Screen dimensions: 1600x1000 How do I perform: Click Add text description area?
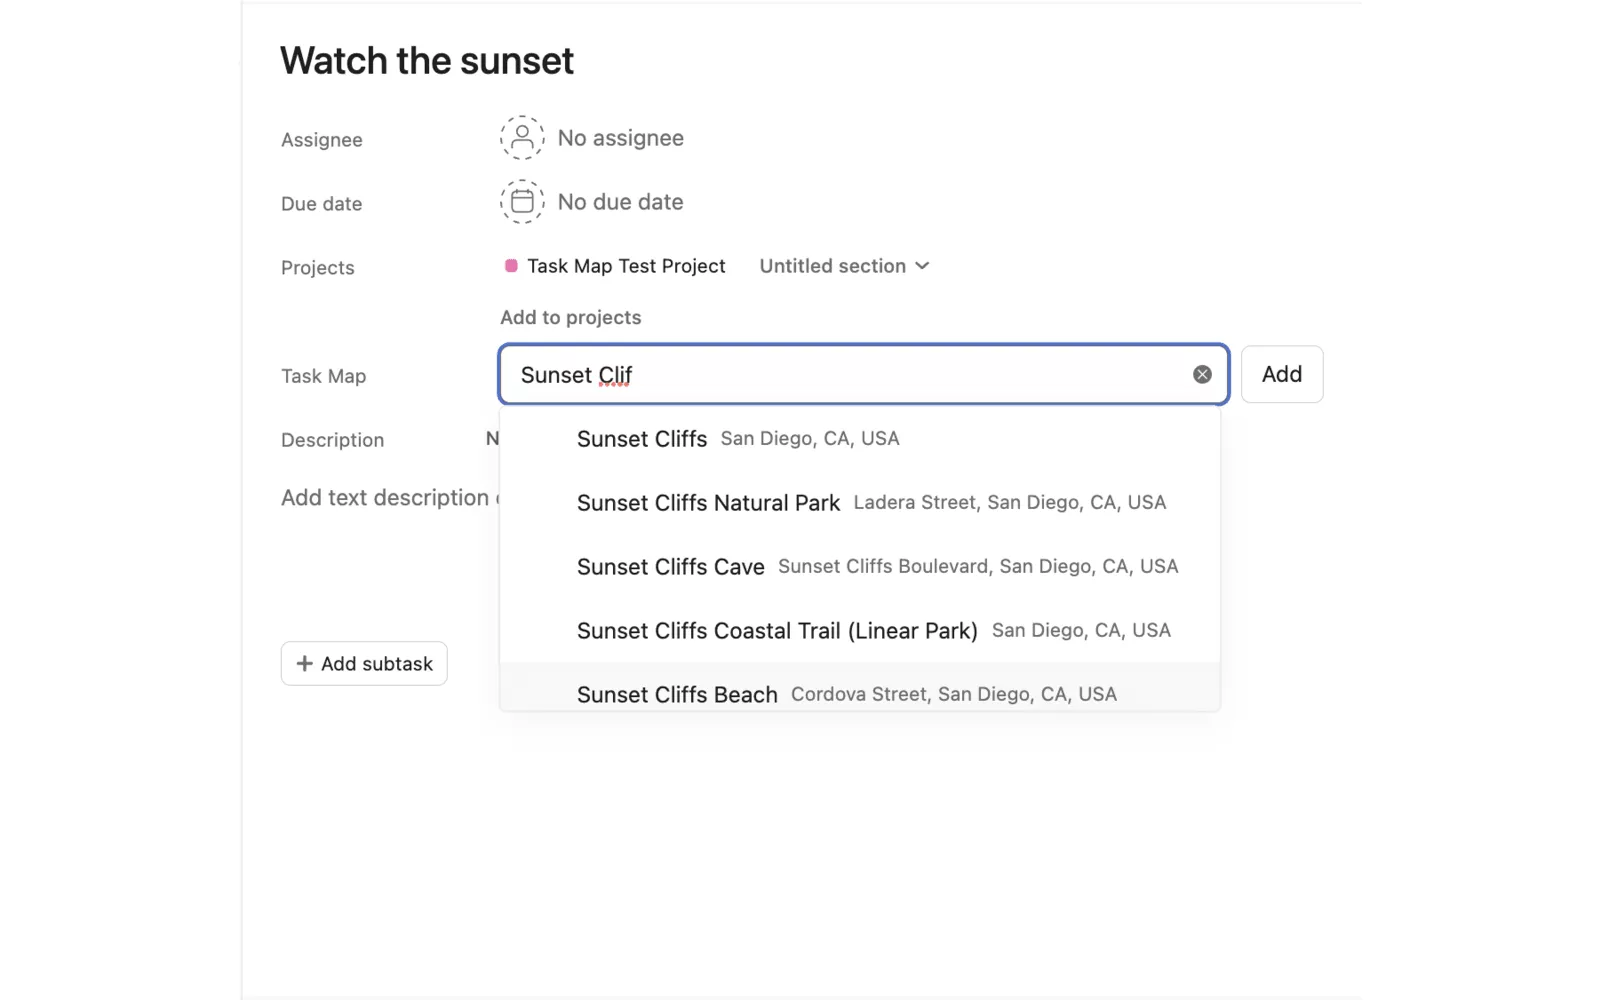pyautogui.click(x=385, y=498)
